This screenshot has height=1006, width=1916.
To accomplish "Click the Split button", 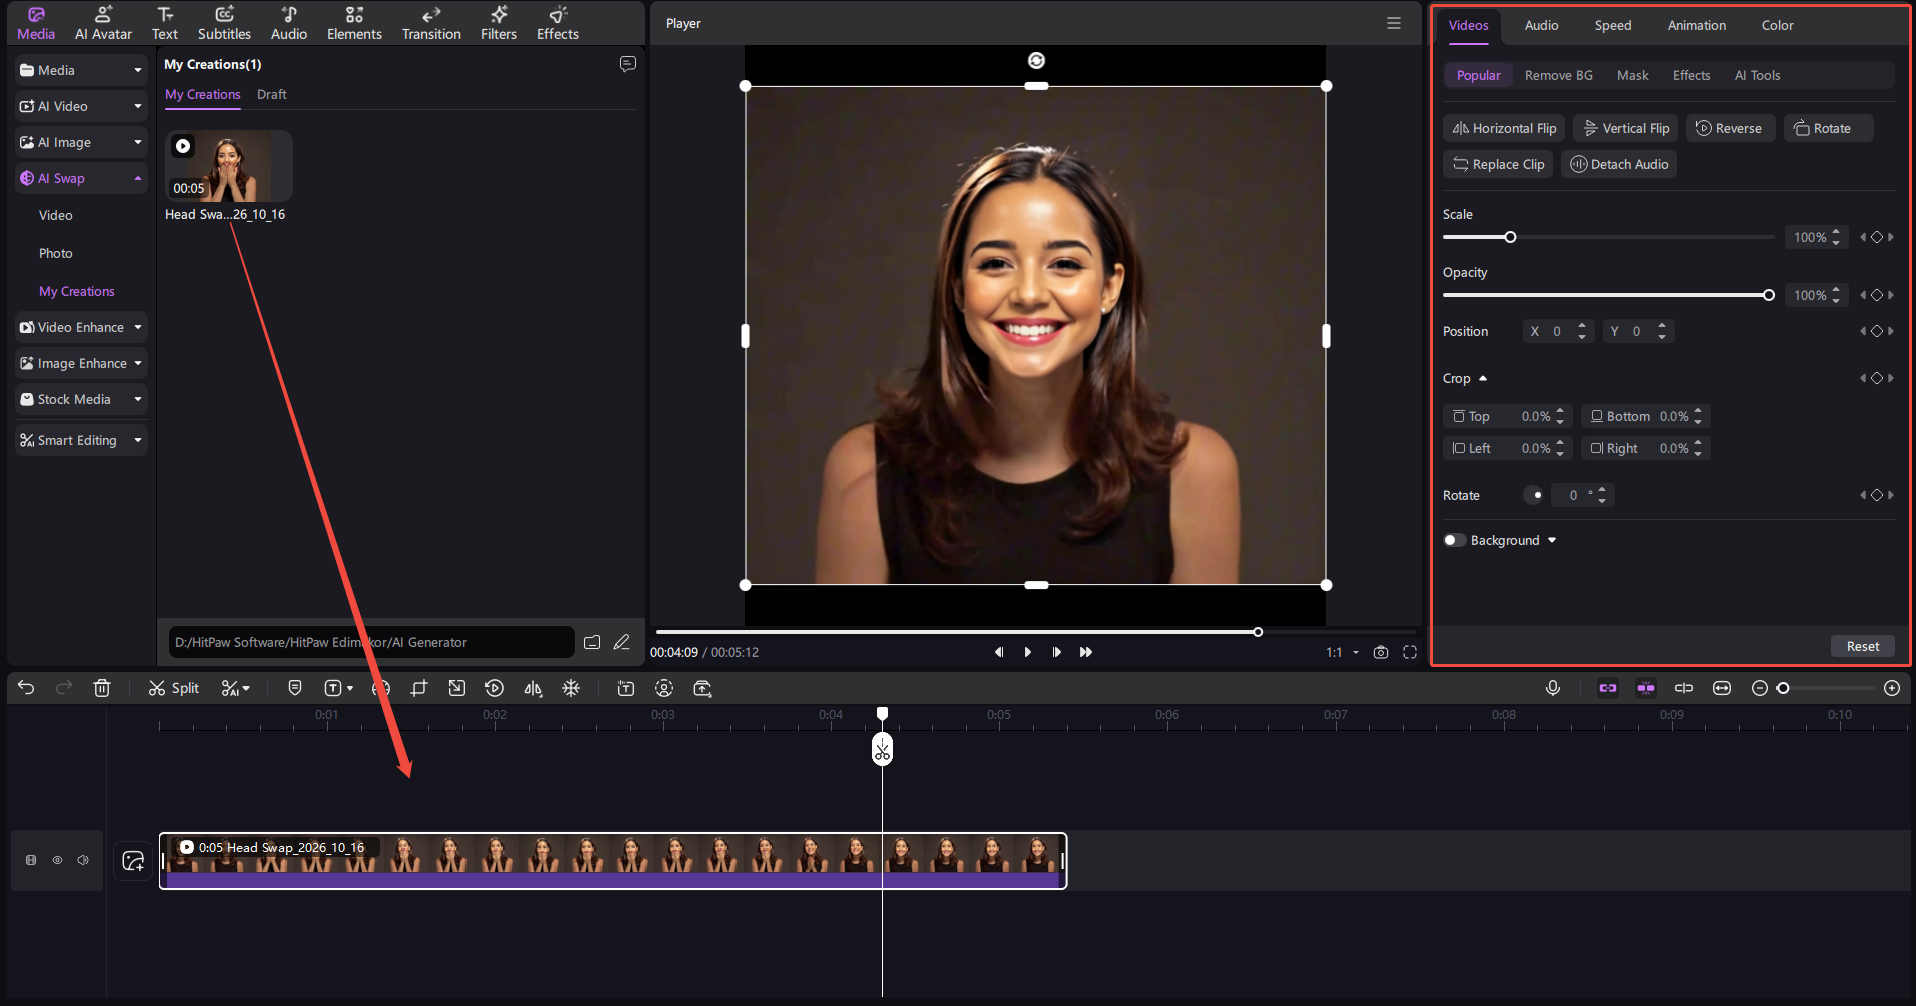I will 174,688.
